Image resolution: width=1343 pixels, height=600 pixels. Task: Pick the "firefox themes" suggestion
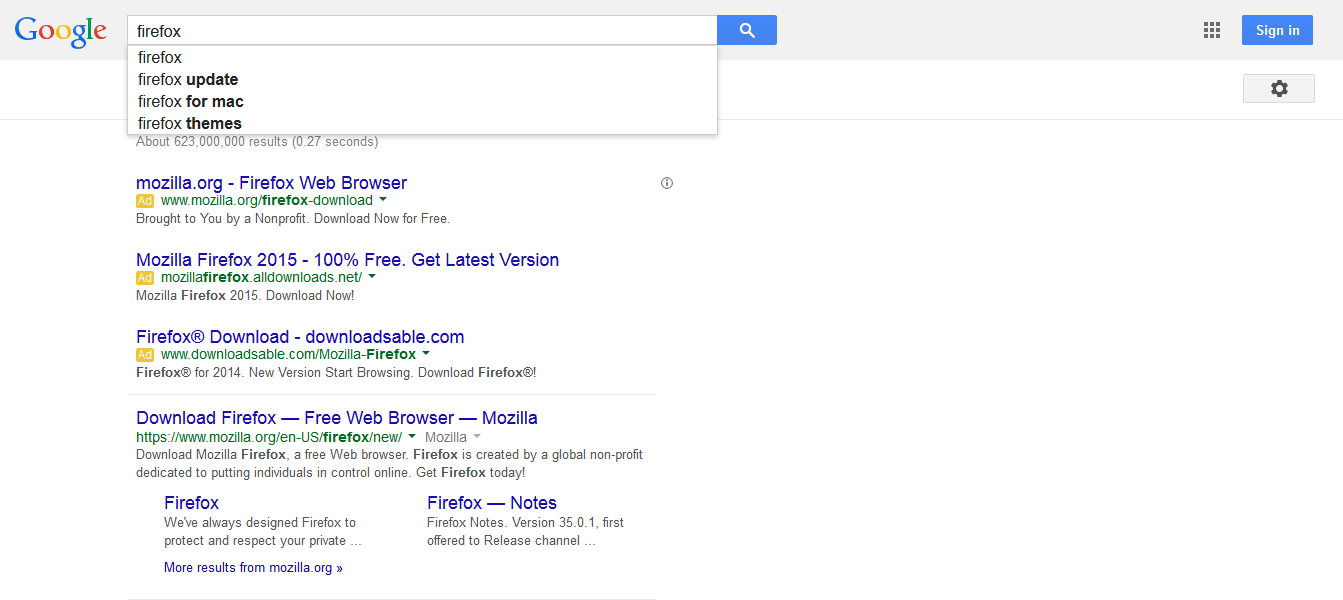(x=190, y=124)
